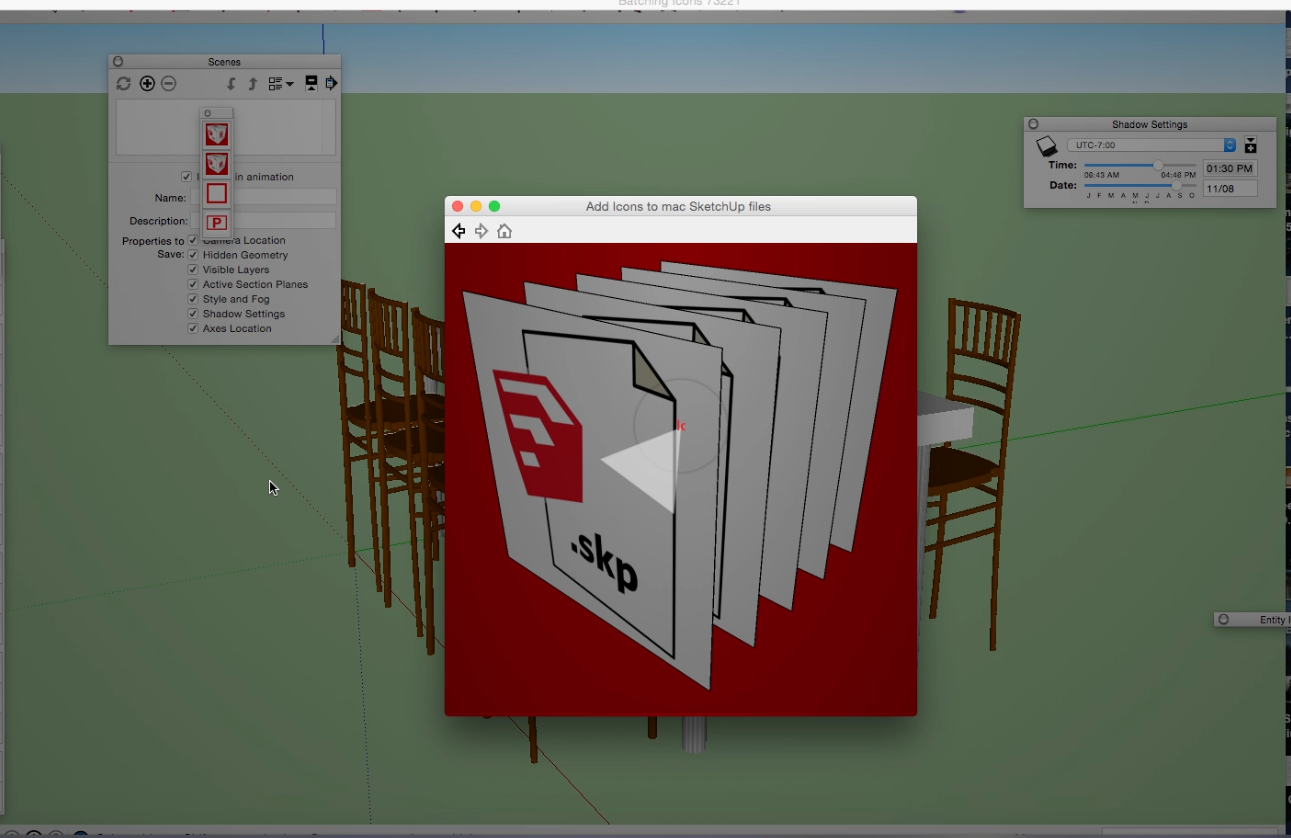Click the Update Scene refresh icon
Viewport: 1291px width, 838px height.
(124, 84)
